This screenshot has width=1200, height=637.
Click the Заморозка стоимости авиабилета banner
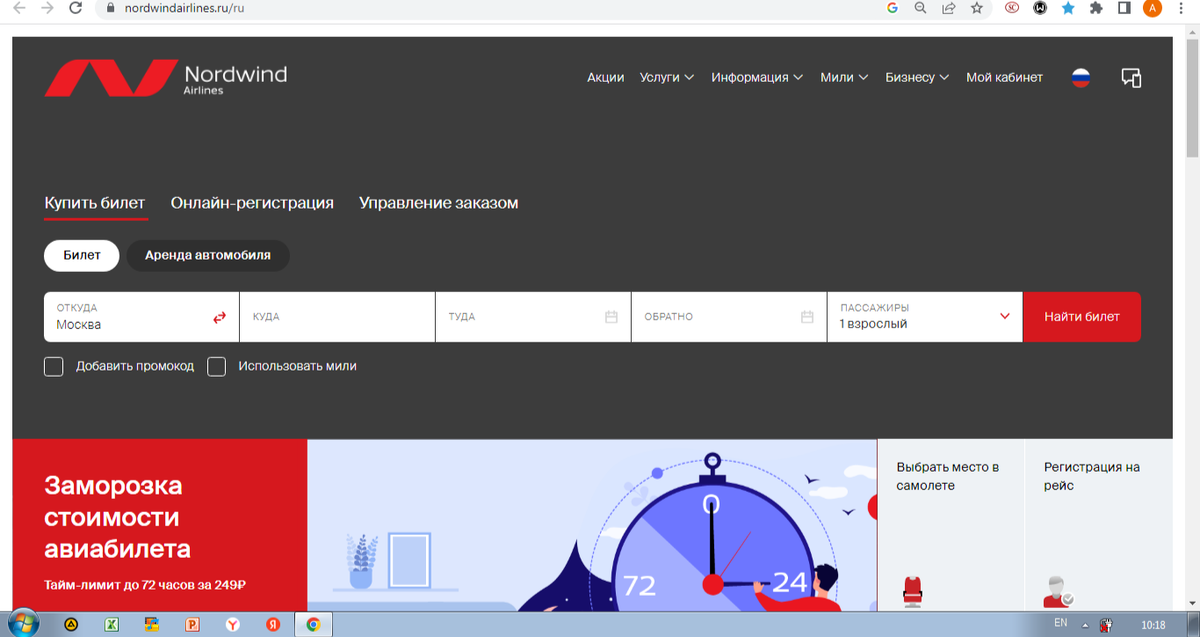160,524
